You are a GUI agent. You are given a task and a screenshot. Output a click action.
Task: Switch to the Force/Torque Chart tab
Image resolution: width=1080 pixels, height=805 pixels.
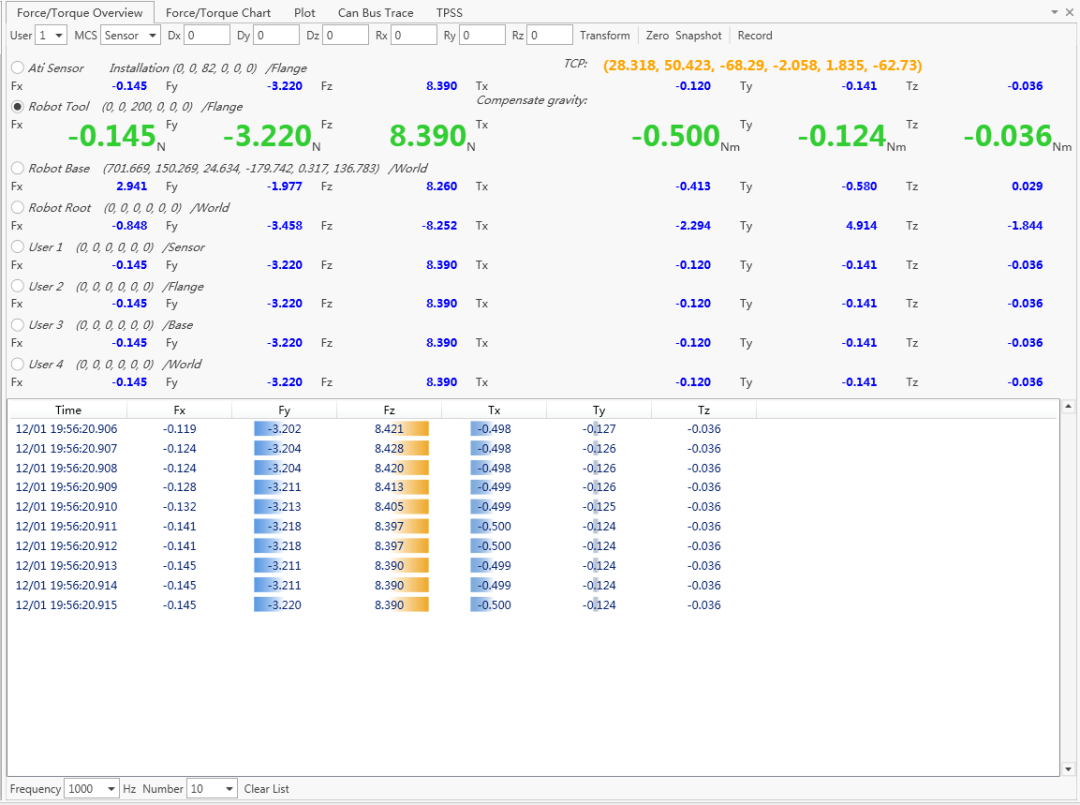pos(218,13)
